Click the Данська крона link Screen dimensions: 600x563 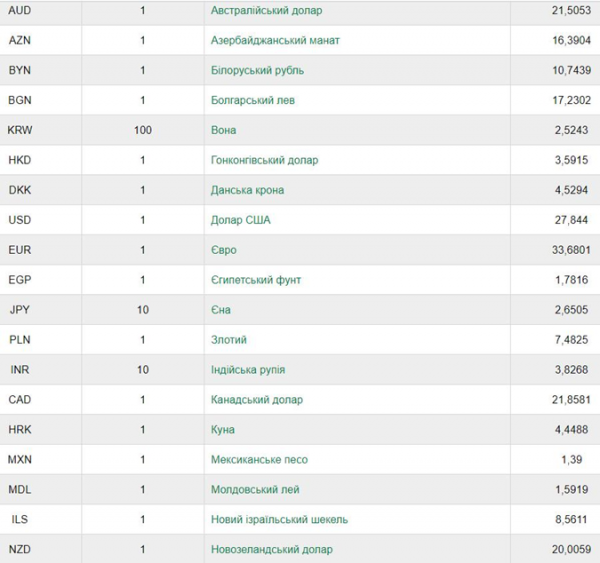point(247,190)
